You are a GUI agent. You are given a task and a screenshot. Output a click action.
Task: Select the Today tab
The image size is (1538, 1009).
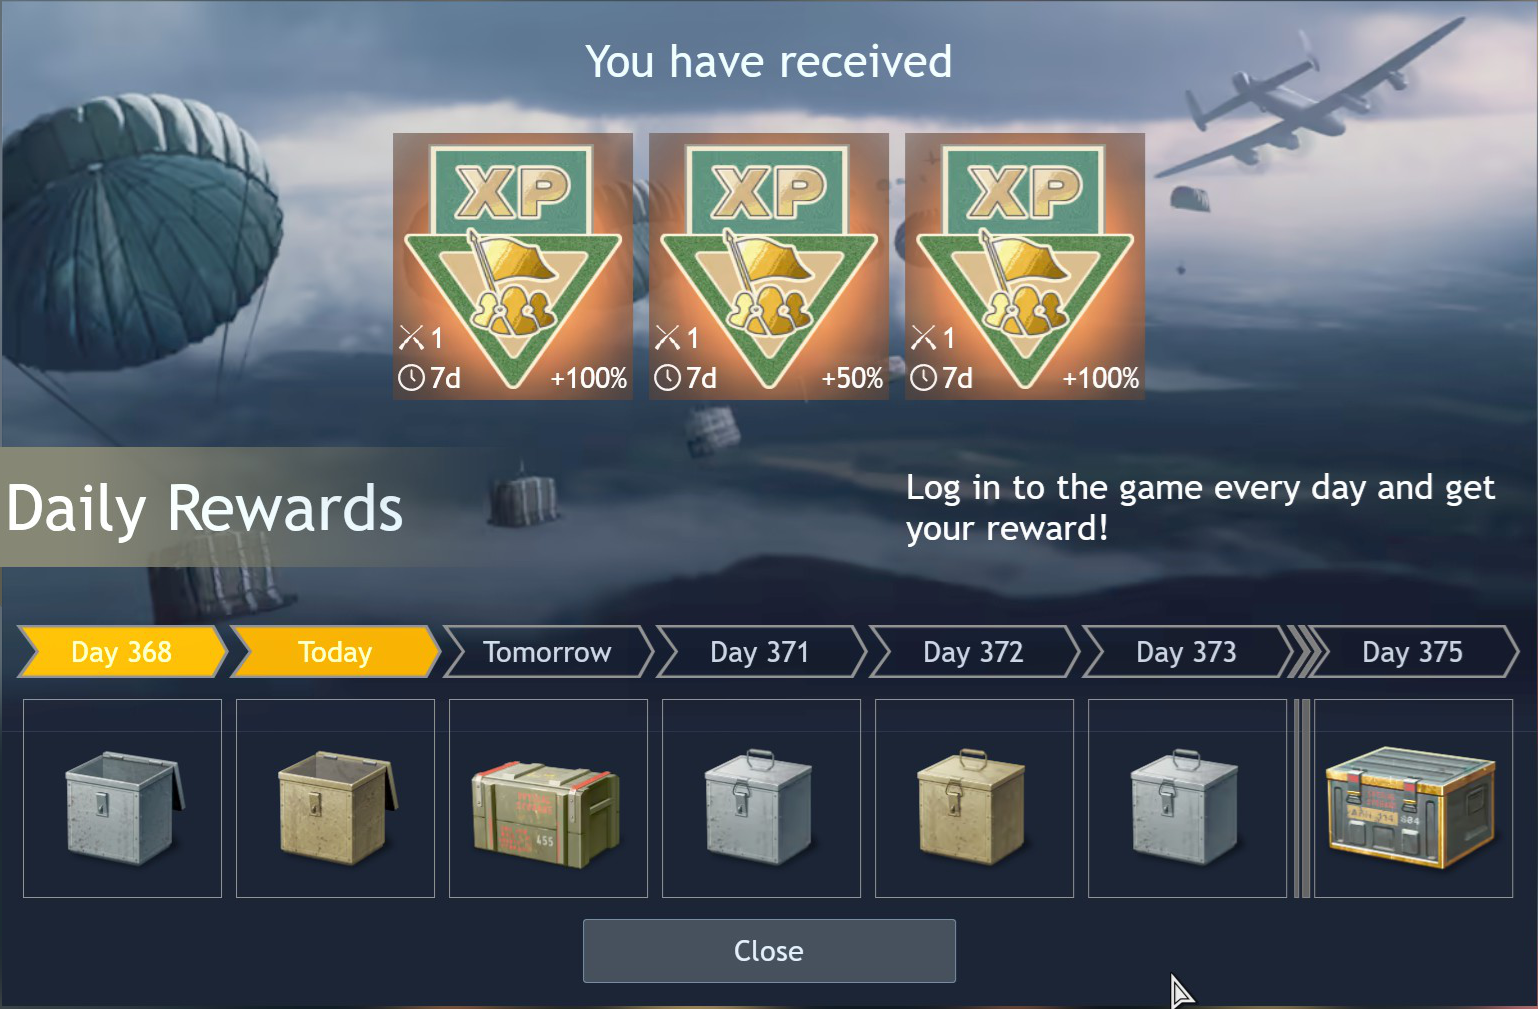(x=335, y=652)
